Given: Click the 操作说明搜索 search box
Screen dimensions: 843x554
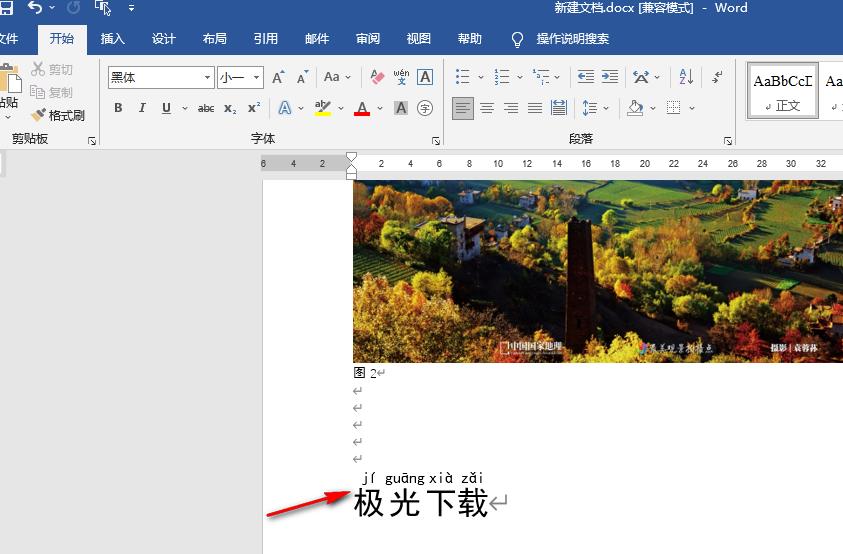Looking at the screenshot, I should [x=573, y=39].
